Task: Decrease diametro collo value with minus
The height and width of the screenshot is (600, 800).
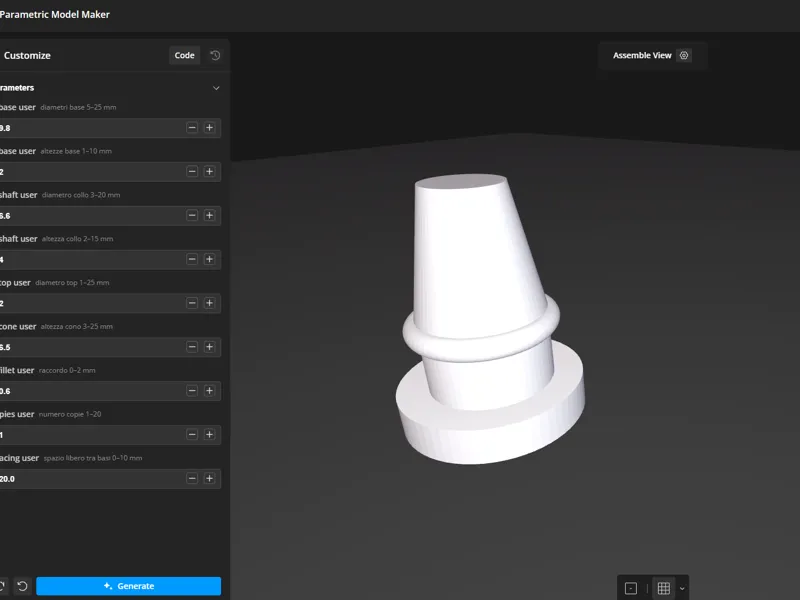Action: (192, 215)
